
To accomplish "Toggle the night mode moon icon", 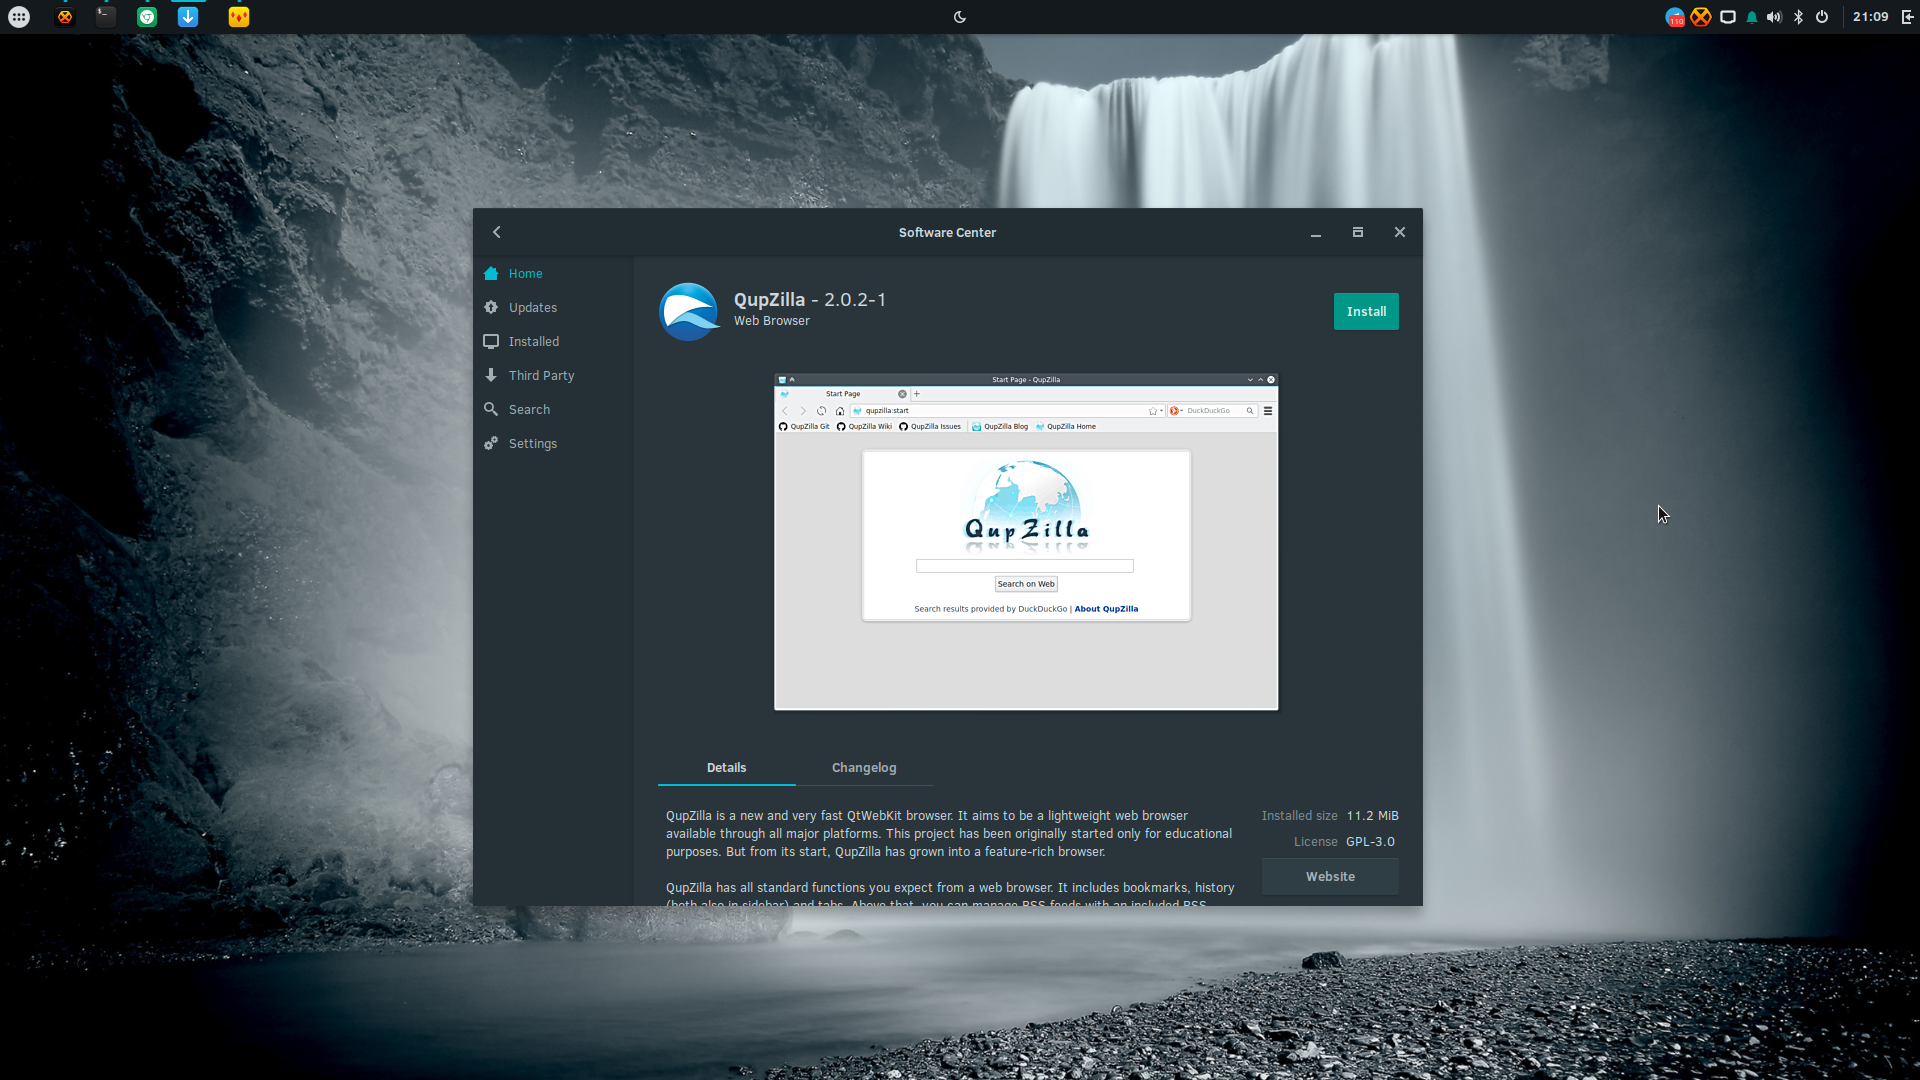I will point(960,17).
